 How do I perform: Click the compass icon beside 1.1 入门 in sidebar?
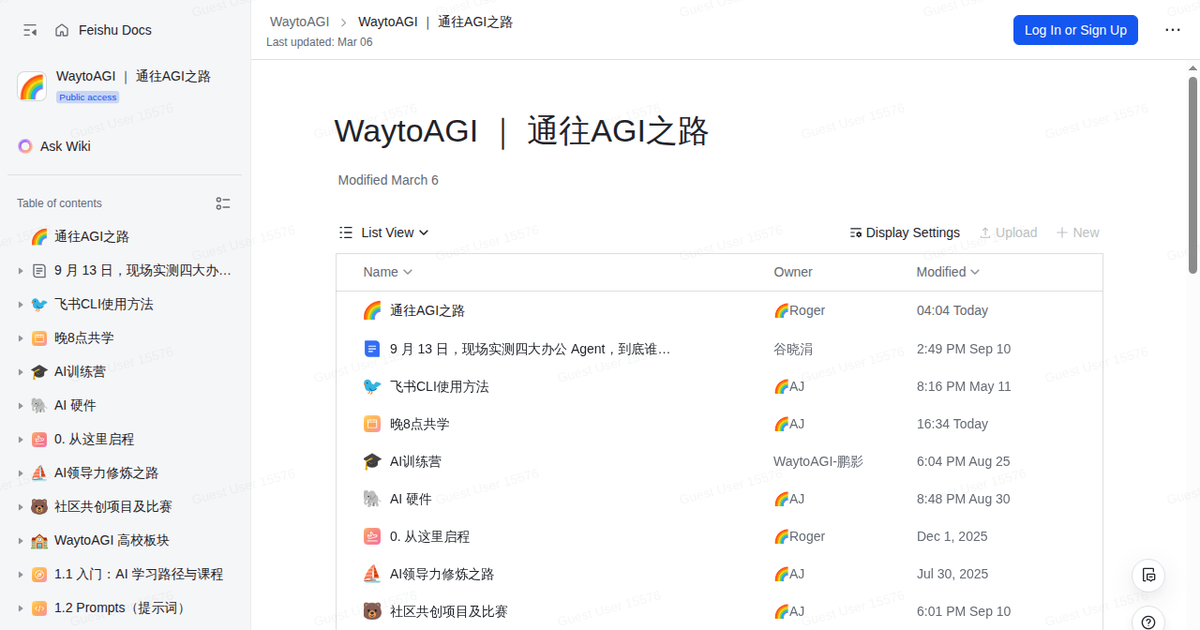click(39, 574)
